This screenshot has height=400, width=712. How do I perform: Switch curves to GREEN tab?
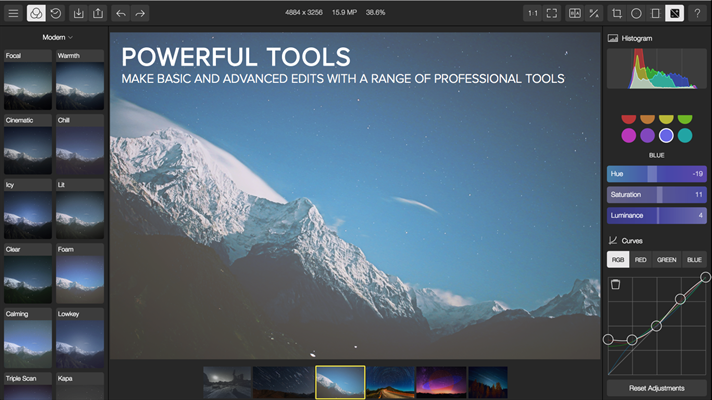667,260
